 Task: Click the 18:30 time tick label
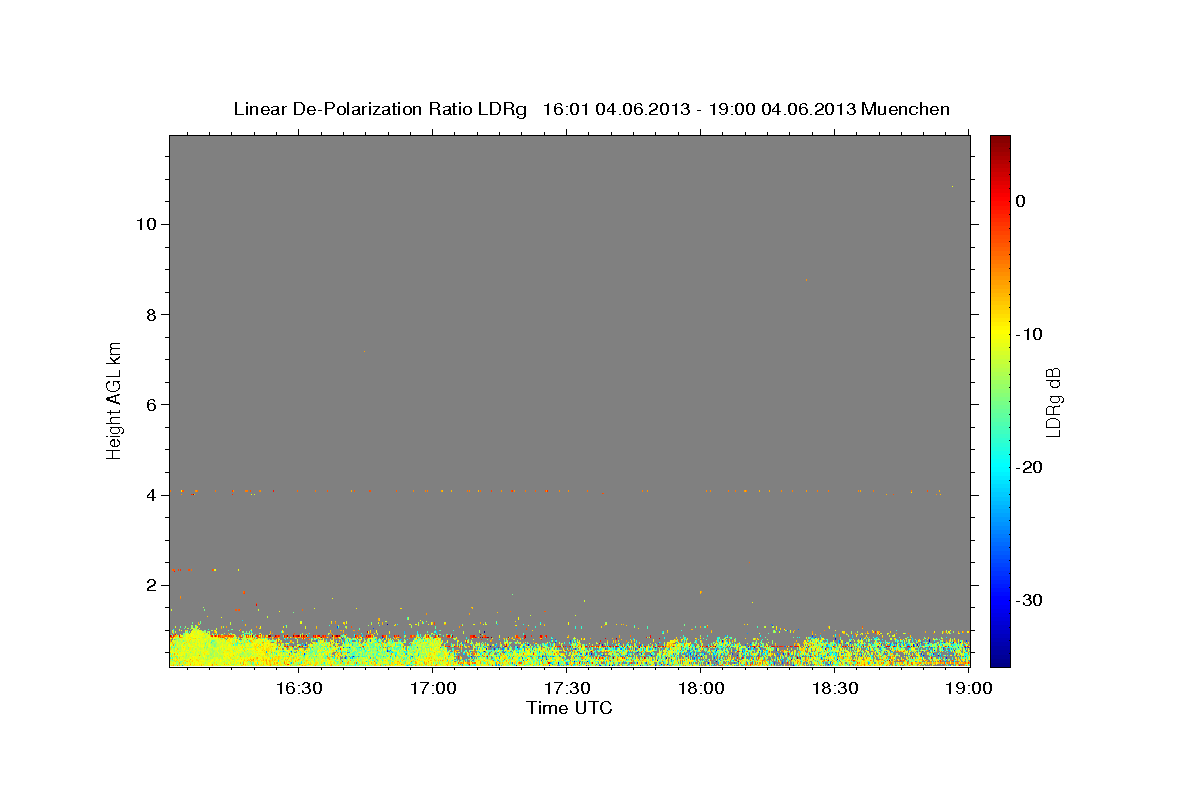click(835, 688)
